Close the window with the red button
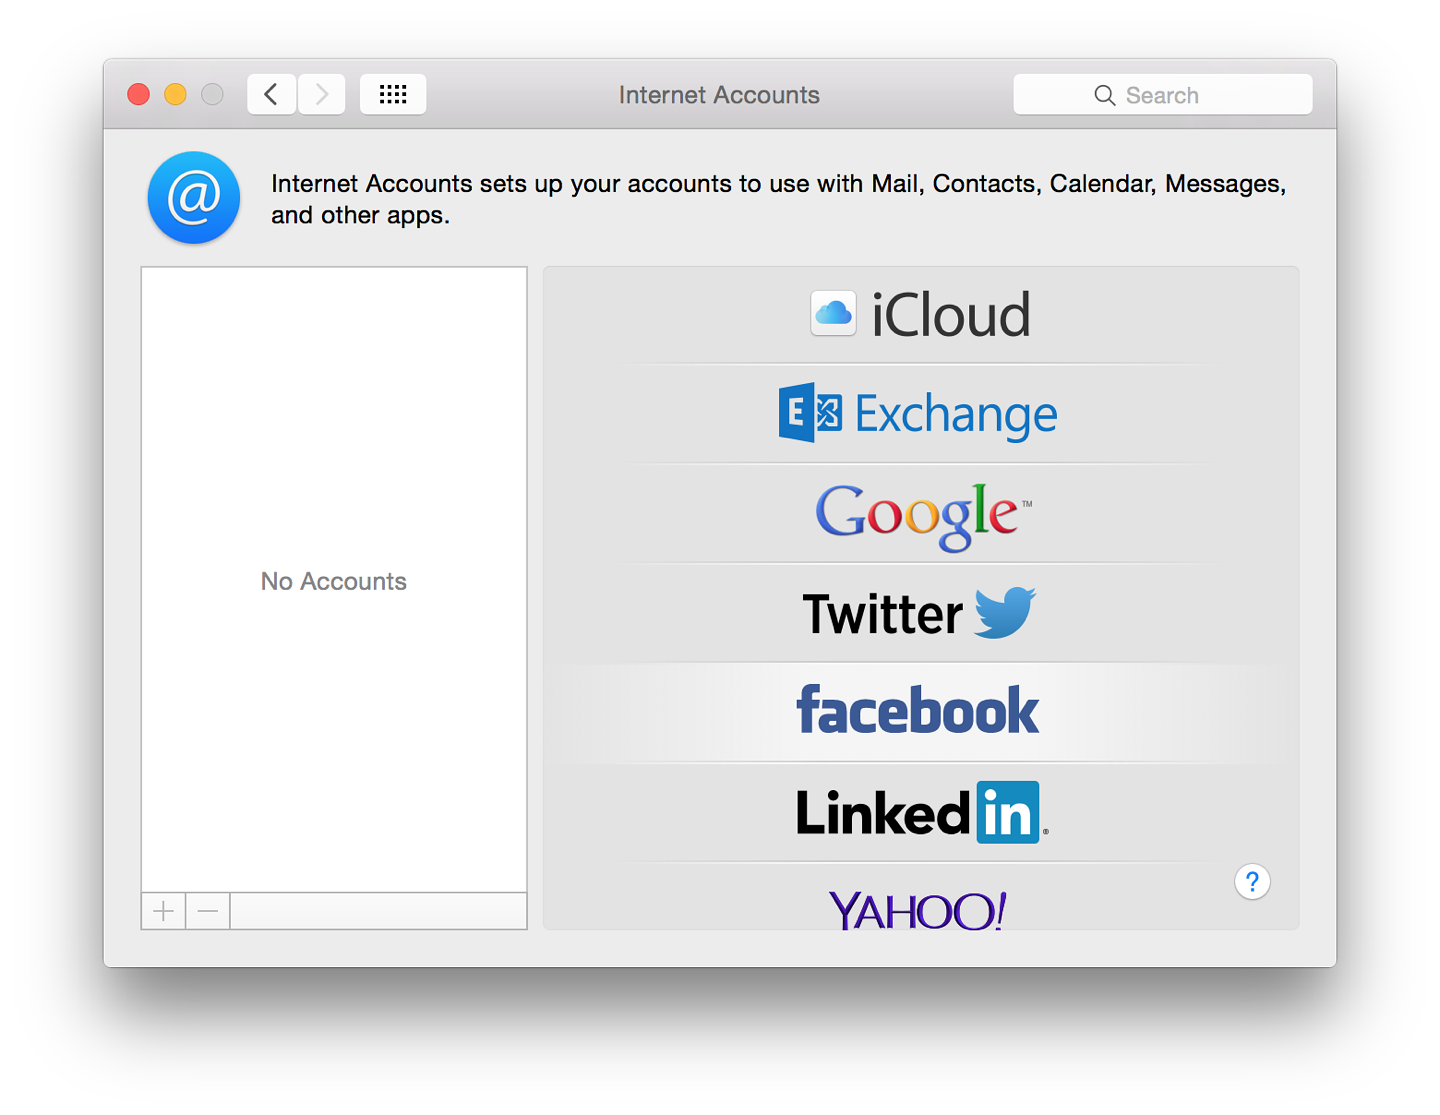Screen dimensions: 1440x1115 [139, 95]
